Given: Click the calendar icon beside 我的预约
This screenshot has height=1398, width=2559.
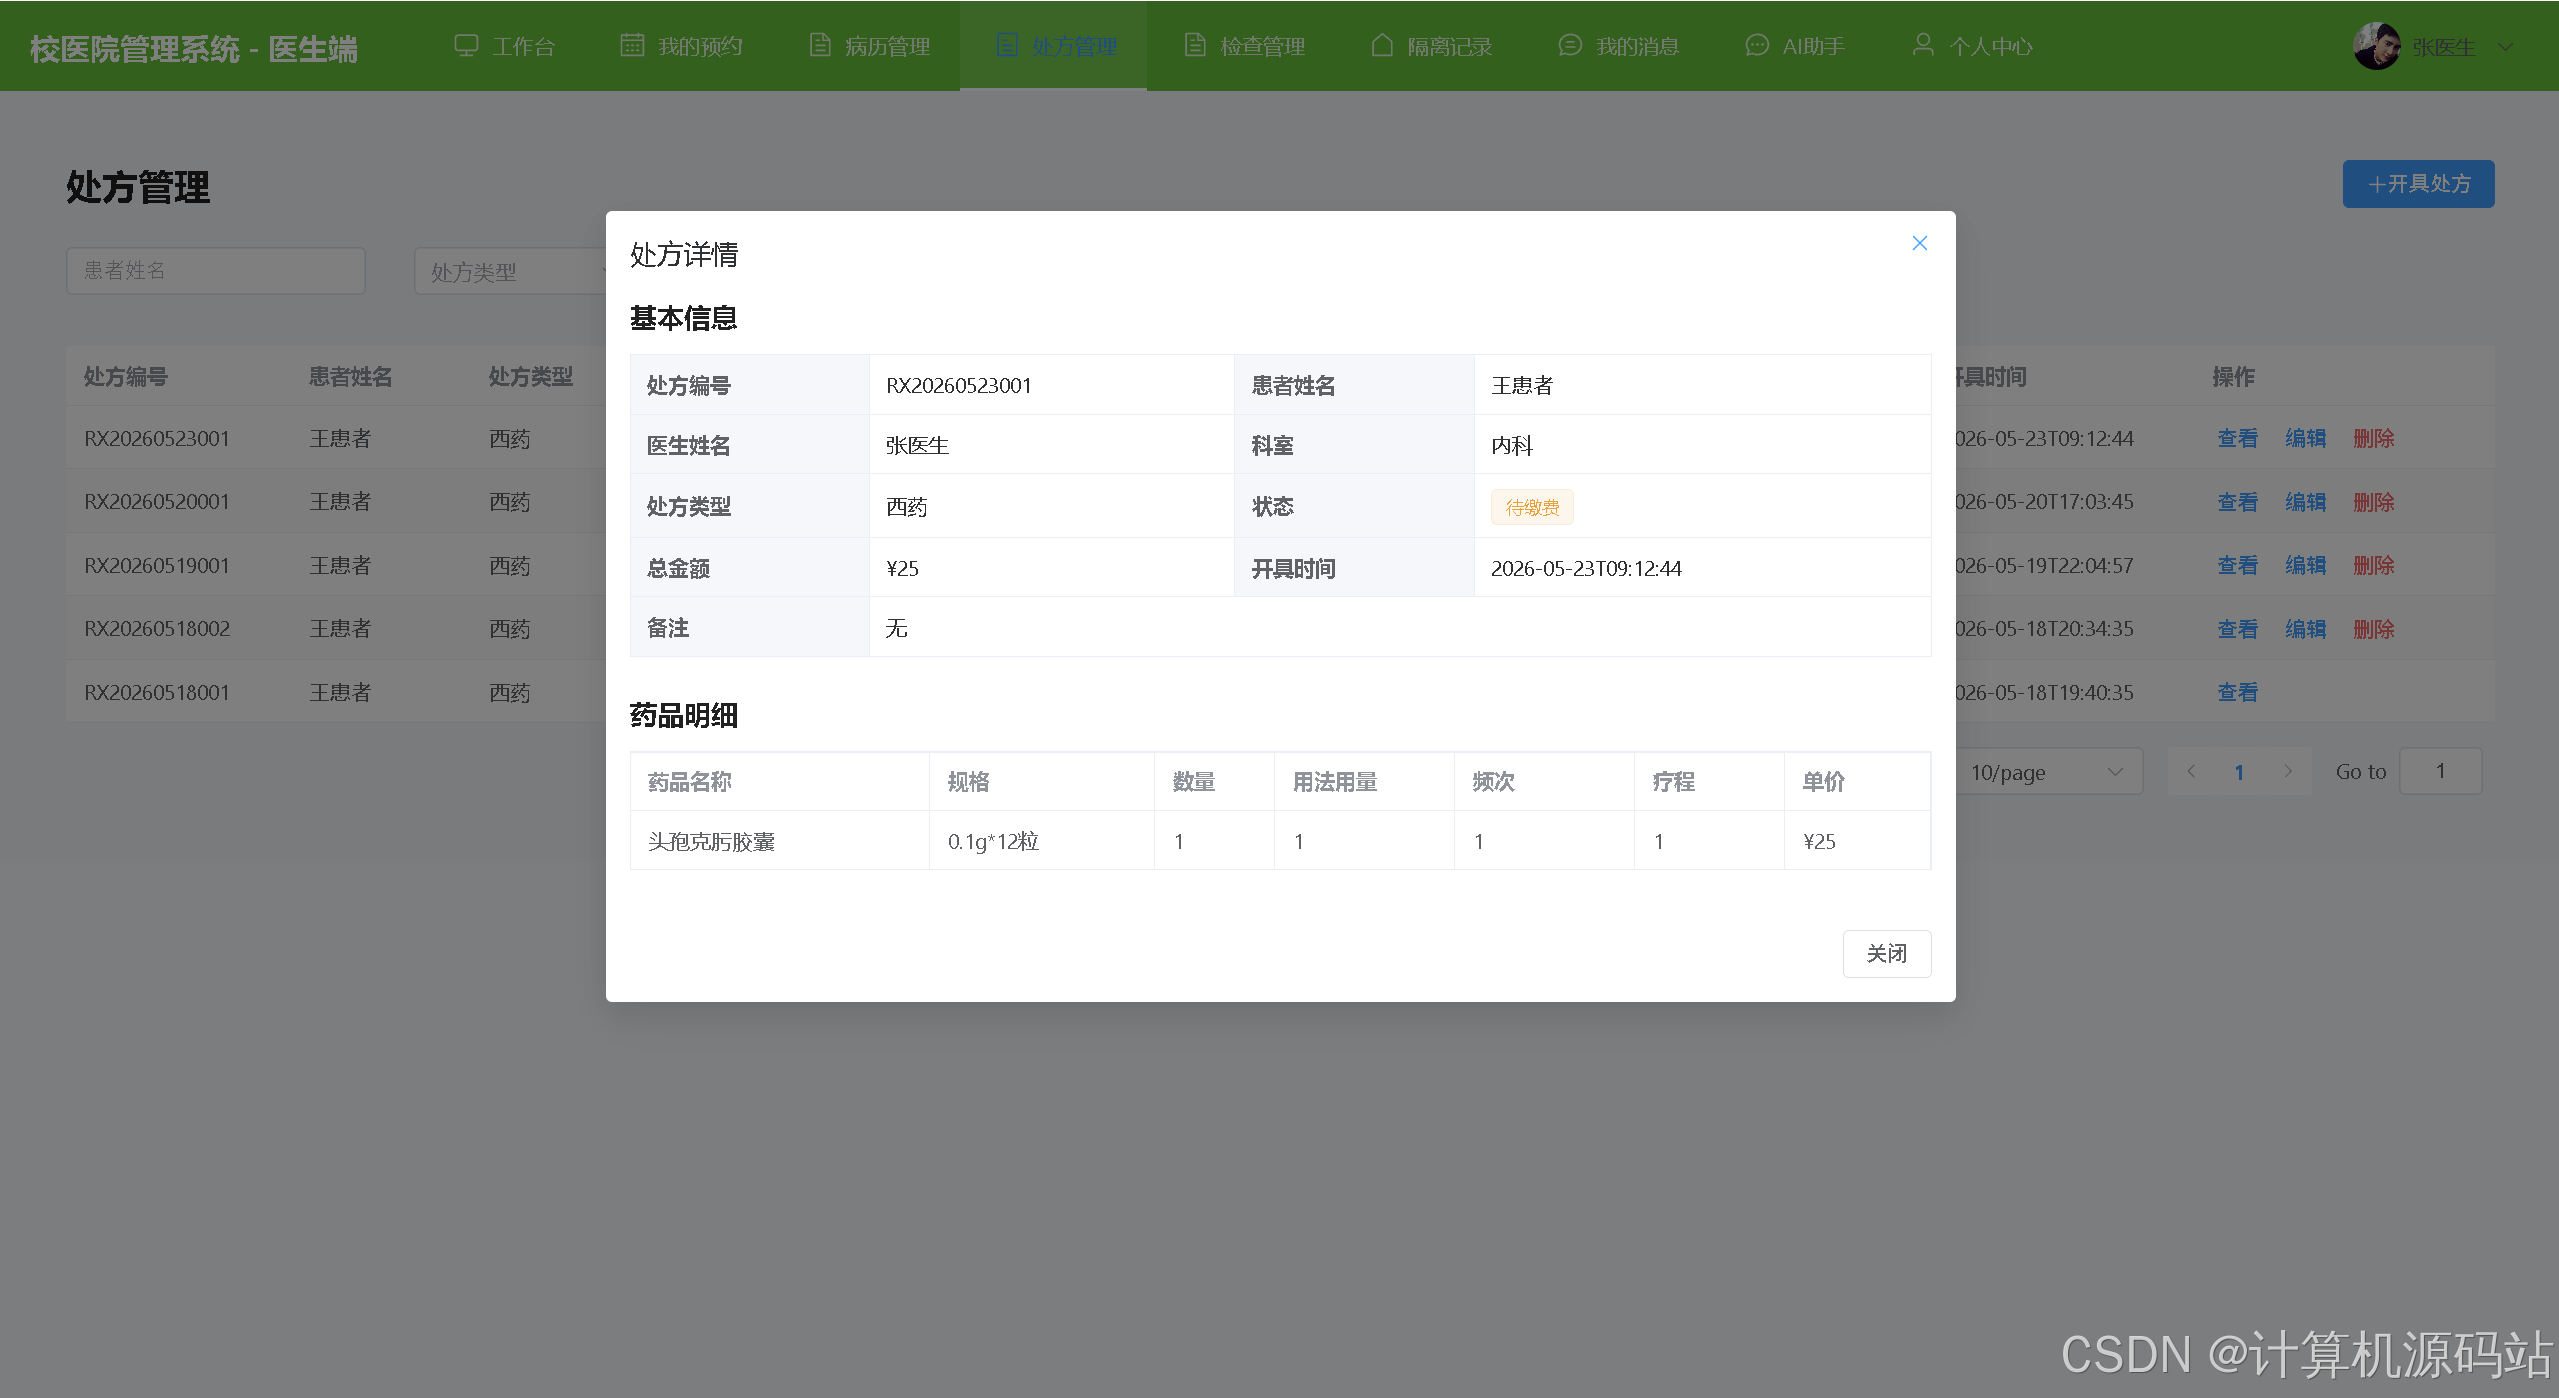Looking at the screenshot, I should pyautogui.click(x=632, y=45).
